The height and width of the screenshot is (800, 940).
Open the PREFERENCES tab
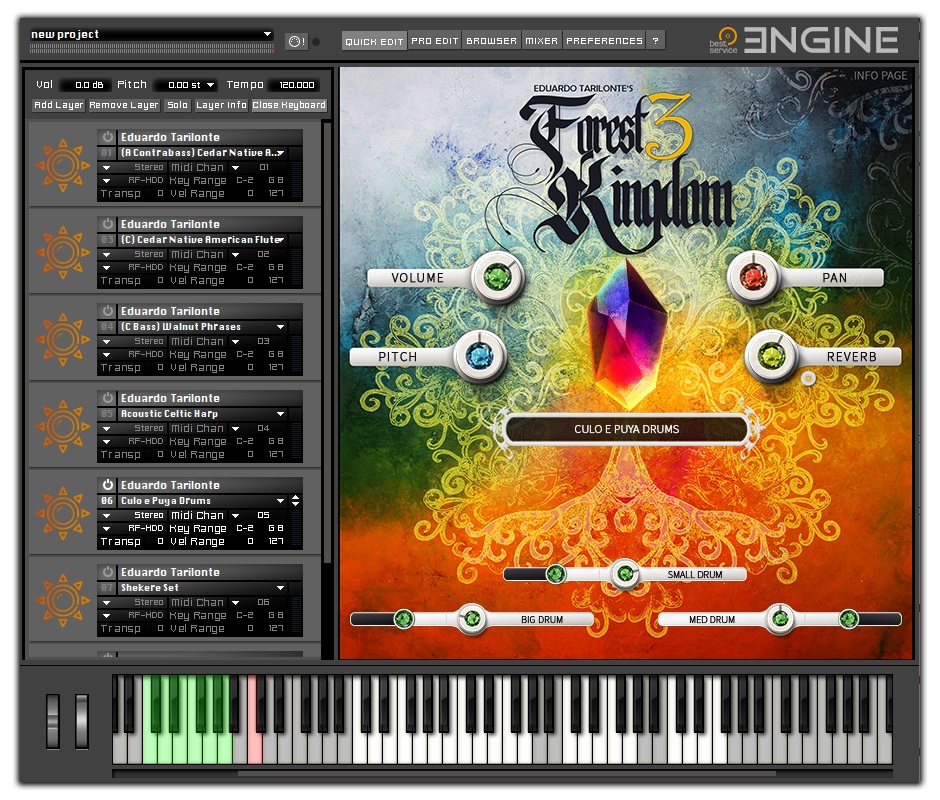pos(604,41)
